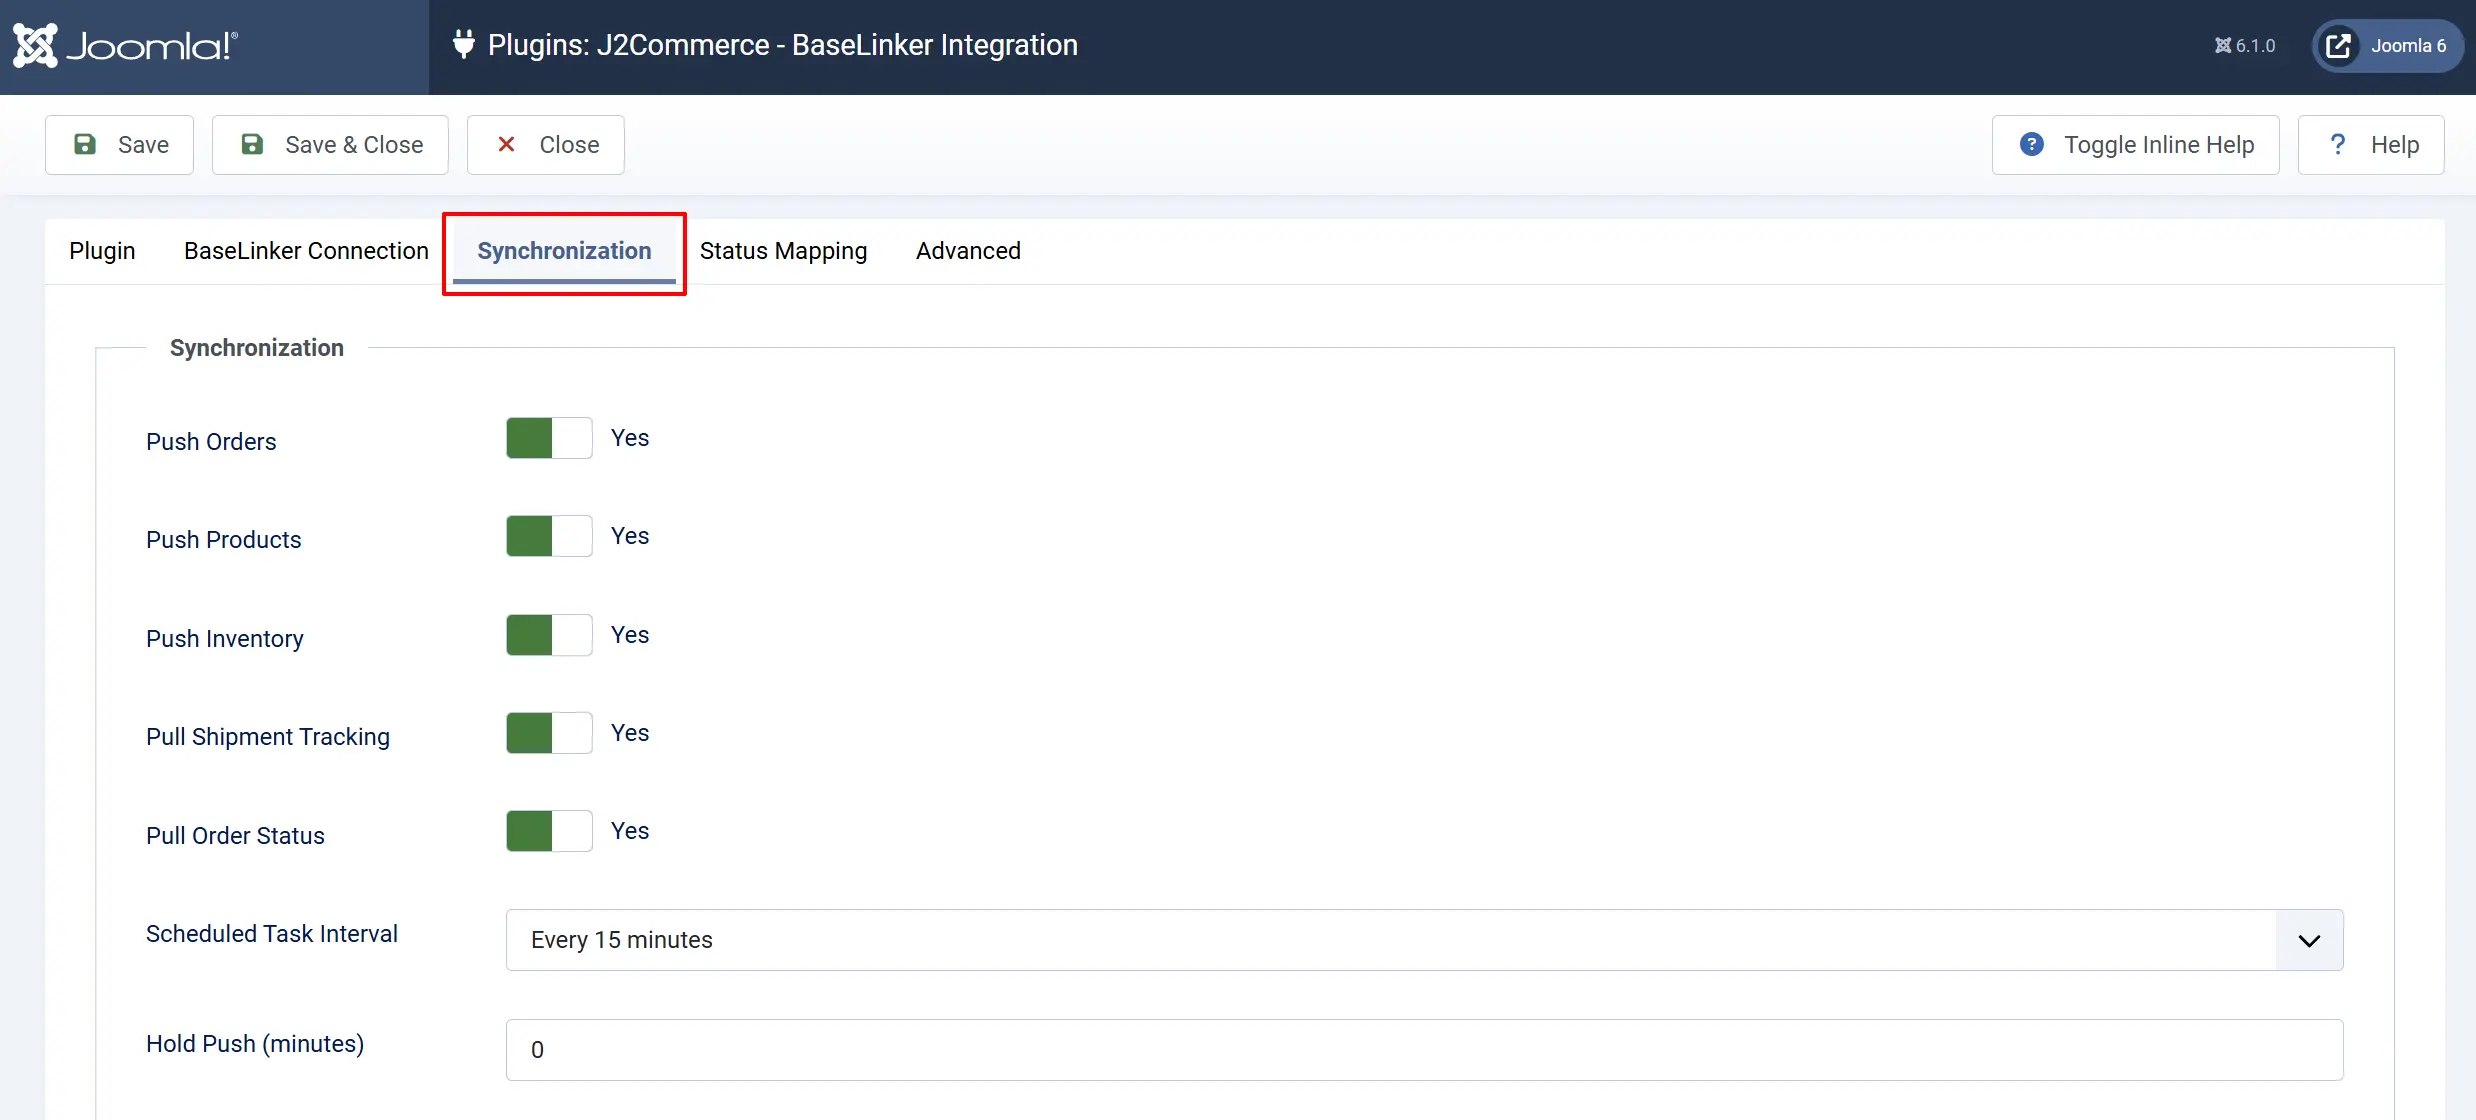Screen dimensions: 2476x1120
Task: Turn off the Push Inventory switch
Action: coord(549,635)
